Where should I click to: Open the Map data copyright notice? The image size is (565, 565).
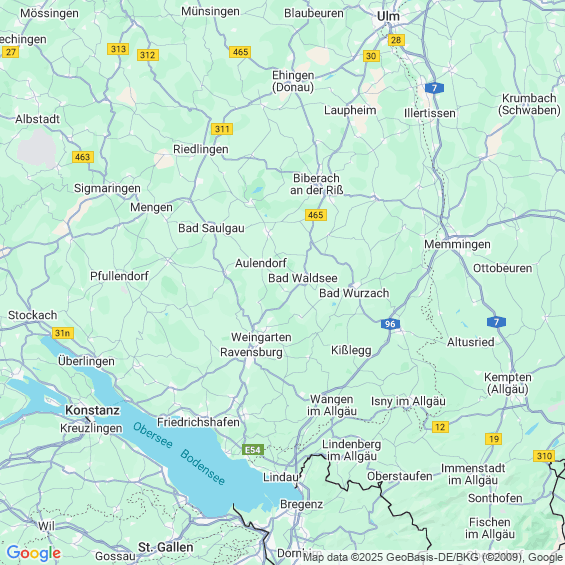click(x=433, y=557)
